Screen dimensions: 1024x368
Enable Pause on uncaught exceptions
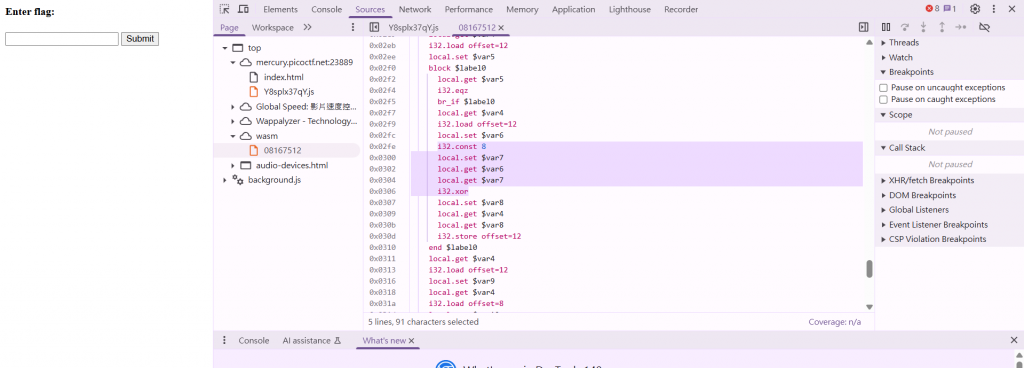(x=884, y=87)
